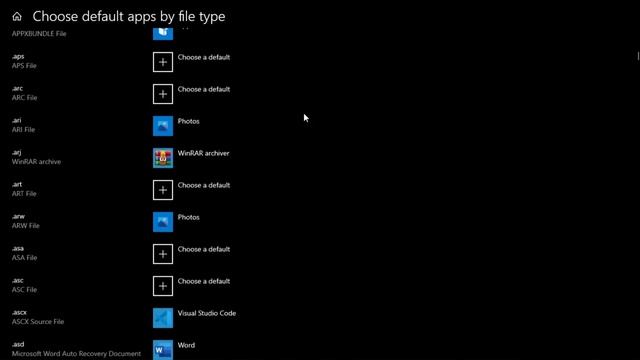The width and height of the screenshot is (640, 360).
Task: Select the .arw extension text
Action: pos(18,216)
